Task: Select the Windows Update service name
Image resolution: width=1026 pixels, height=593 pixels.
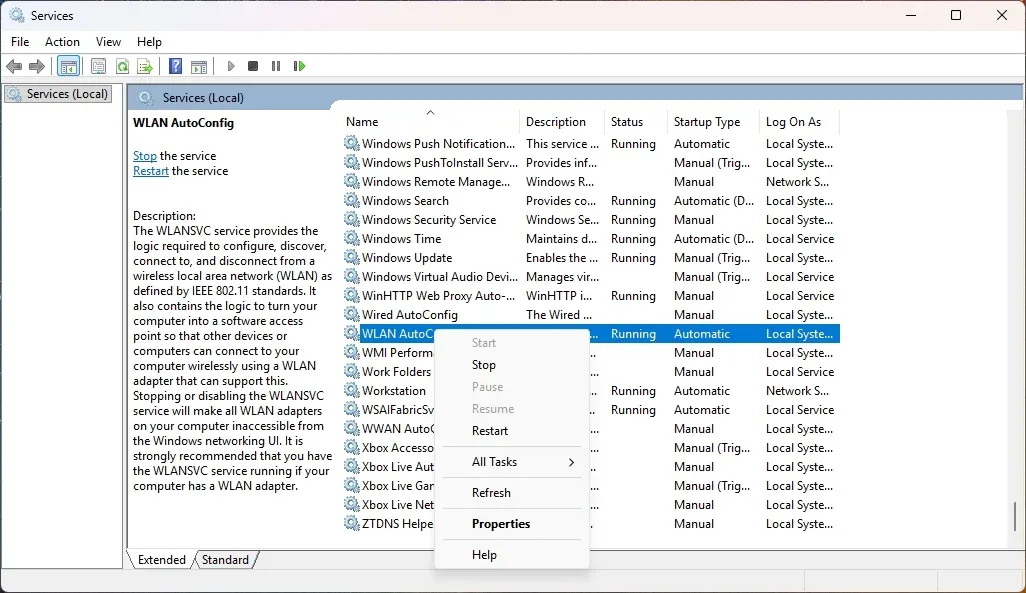Action: click(407, 258)
